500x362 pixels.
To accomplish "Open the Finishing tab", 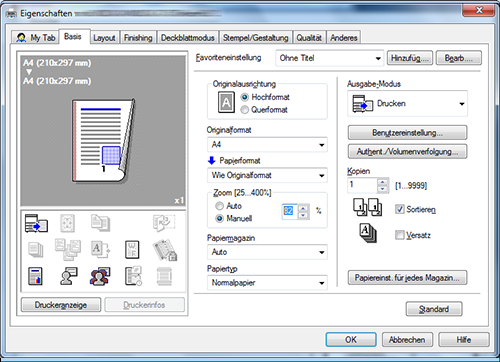I will (x=138, y=38).
